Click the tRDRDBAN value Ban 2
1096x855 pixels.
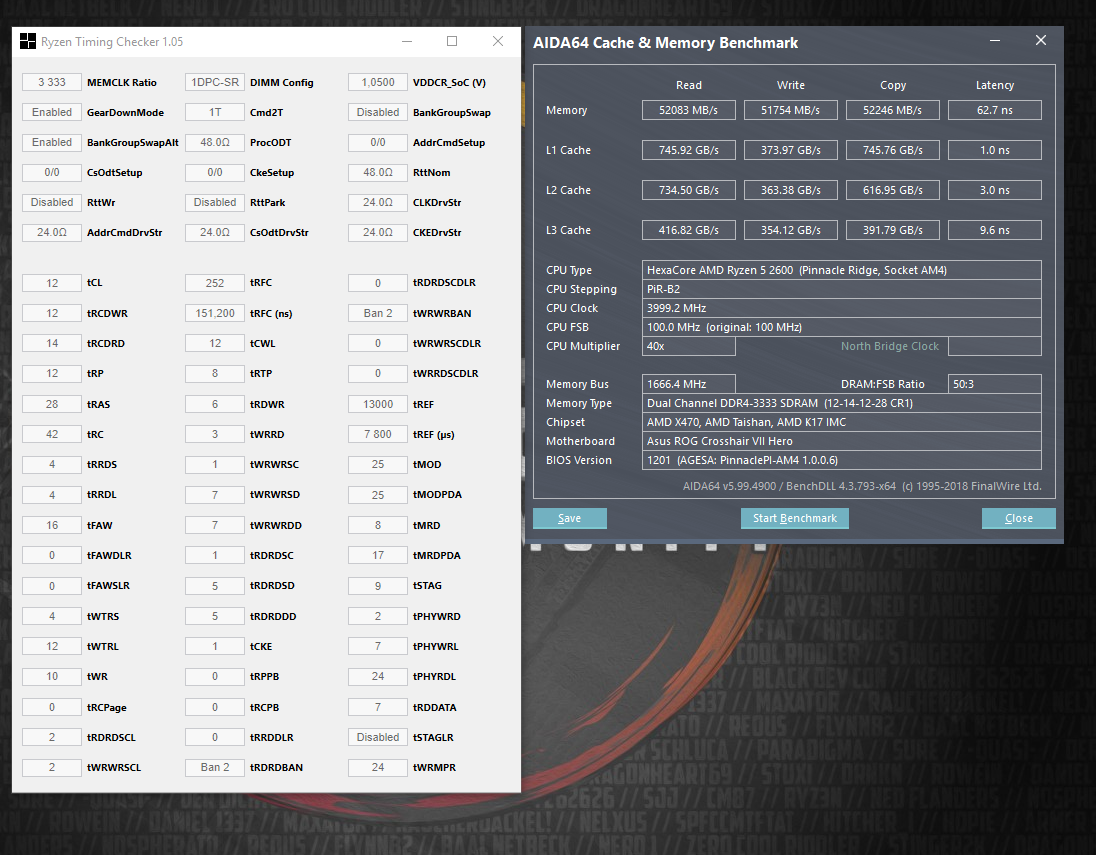[215, 768]
